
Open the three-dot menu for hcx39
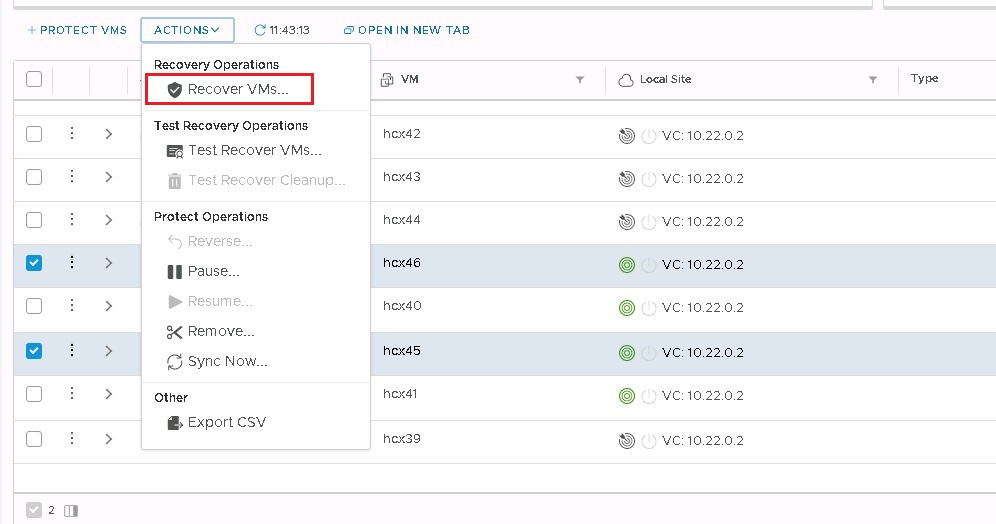[72, 438]
